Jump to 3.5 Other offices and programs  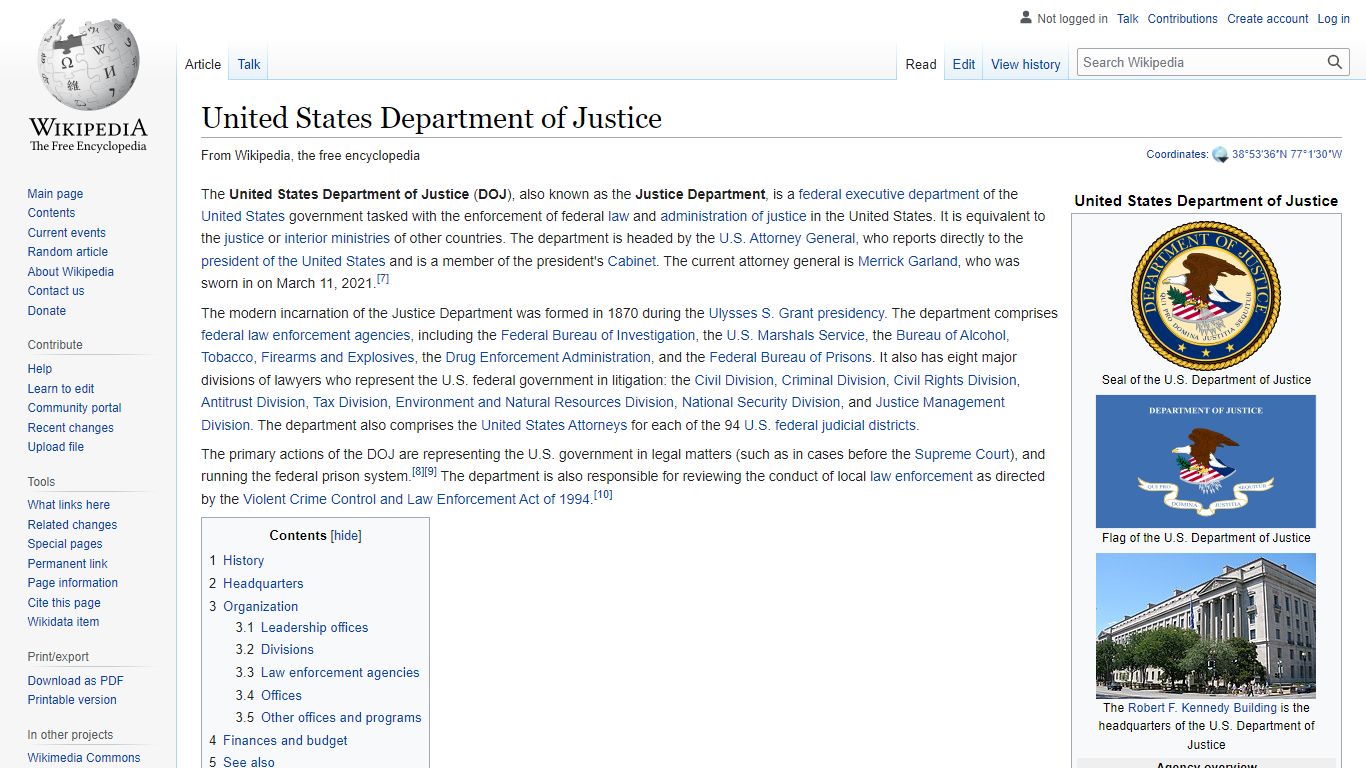click(341, 718)
